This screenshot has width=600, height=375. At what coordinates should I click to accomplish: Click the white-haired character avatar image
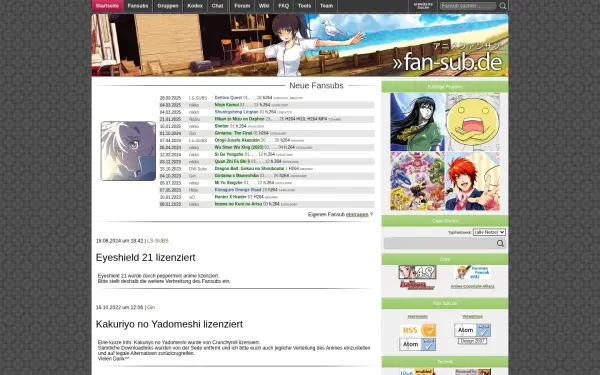128,151
